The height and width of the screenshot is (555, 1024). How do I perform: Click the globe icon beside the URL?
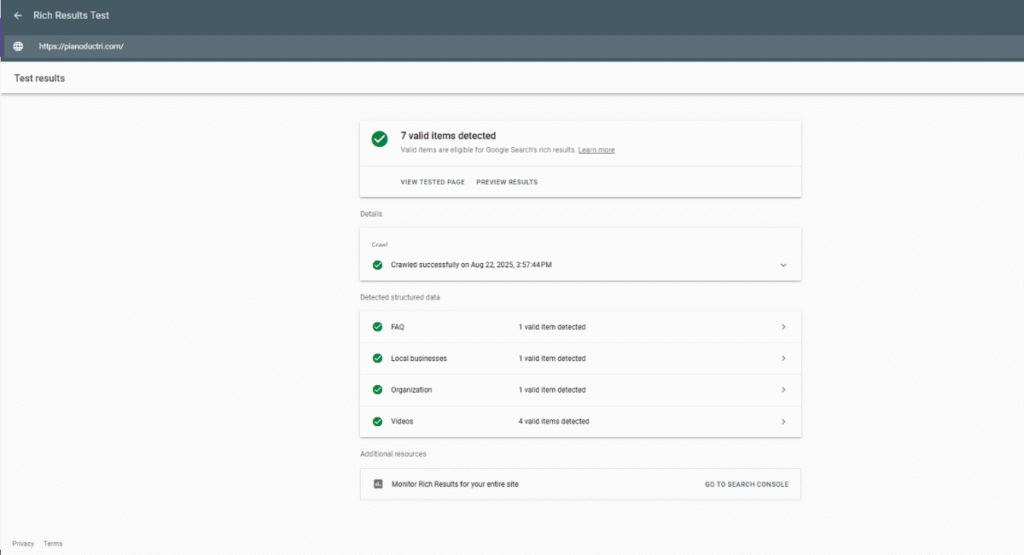(18, 47)
